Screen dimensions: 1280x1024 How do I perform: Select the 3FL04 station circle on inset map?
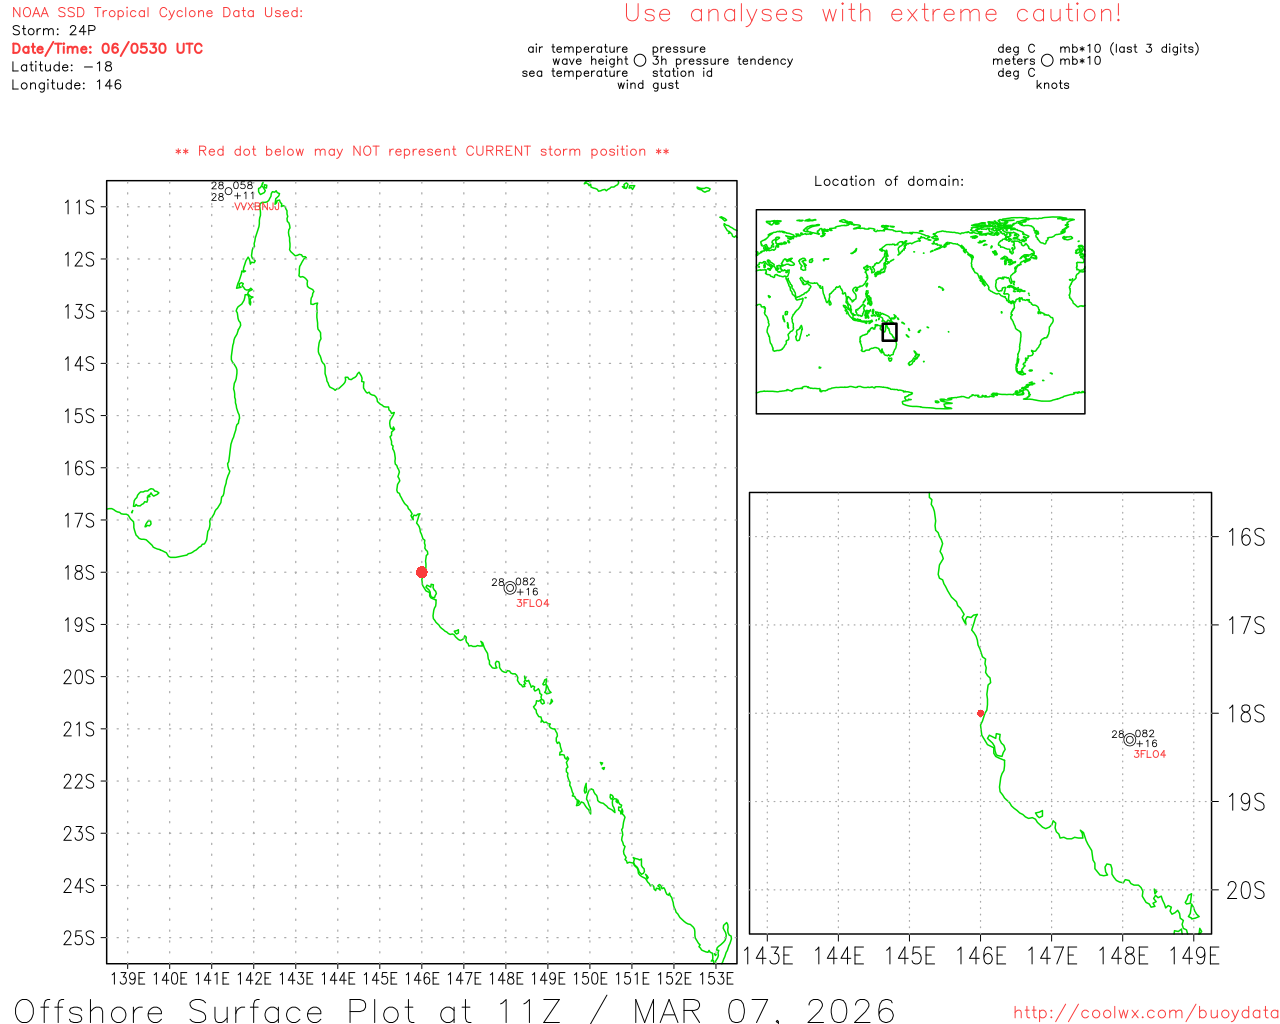click(x=1129, y=740)
